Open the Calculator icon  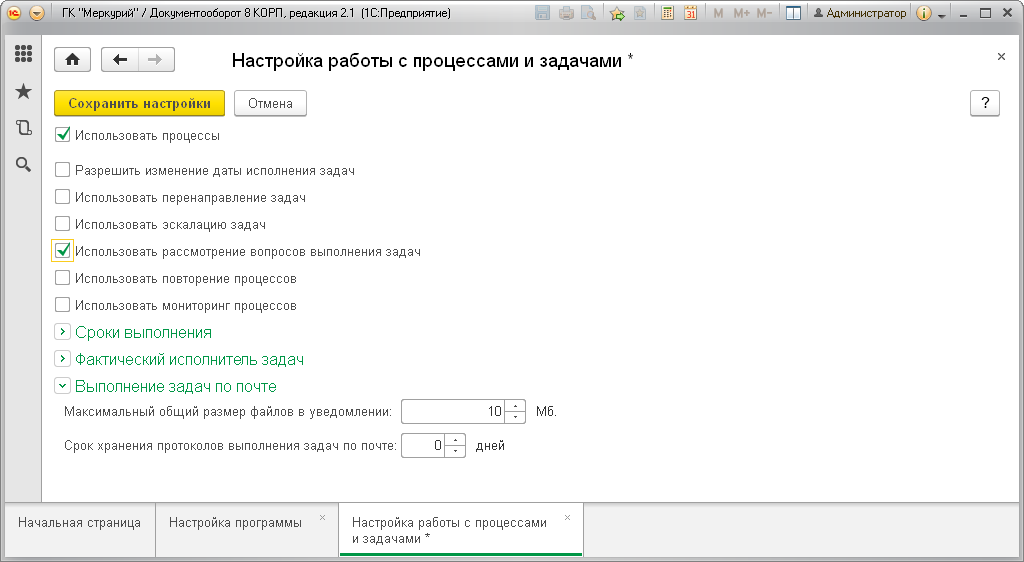pyautogui.click(x=667, y=13)
